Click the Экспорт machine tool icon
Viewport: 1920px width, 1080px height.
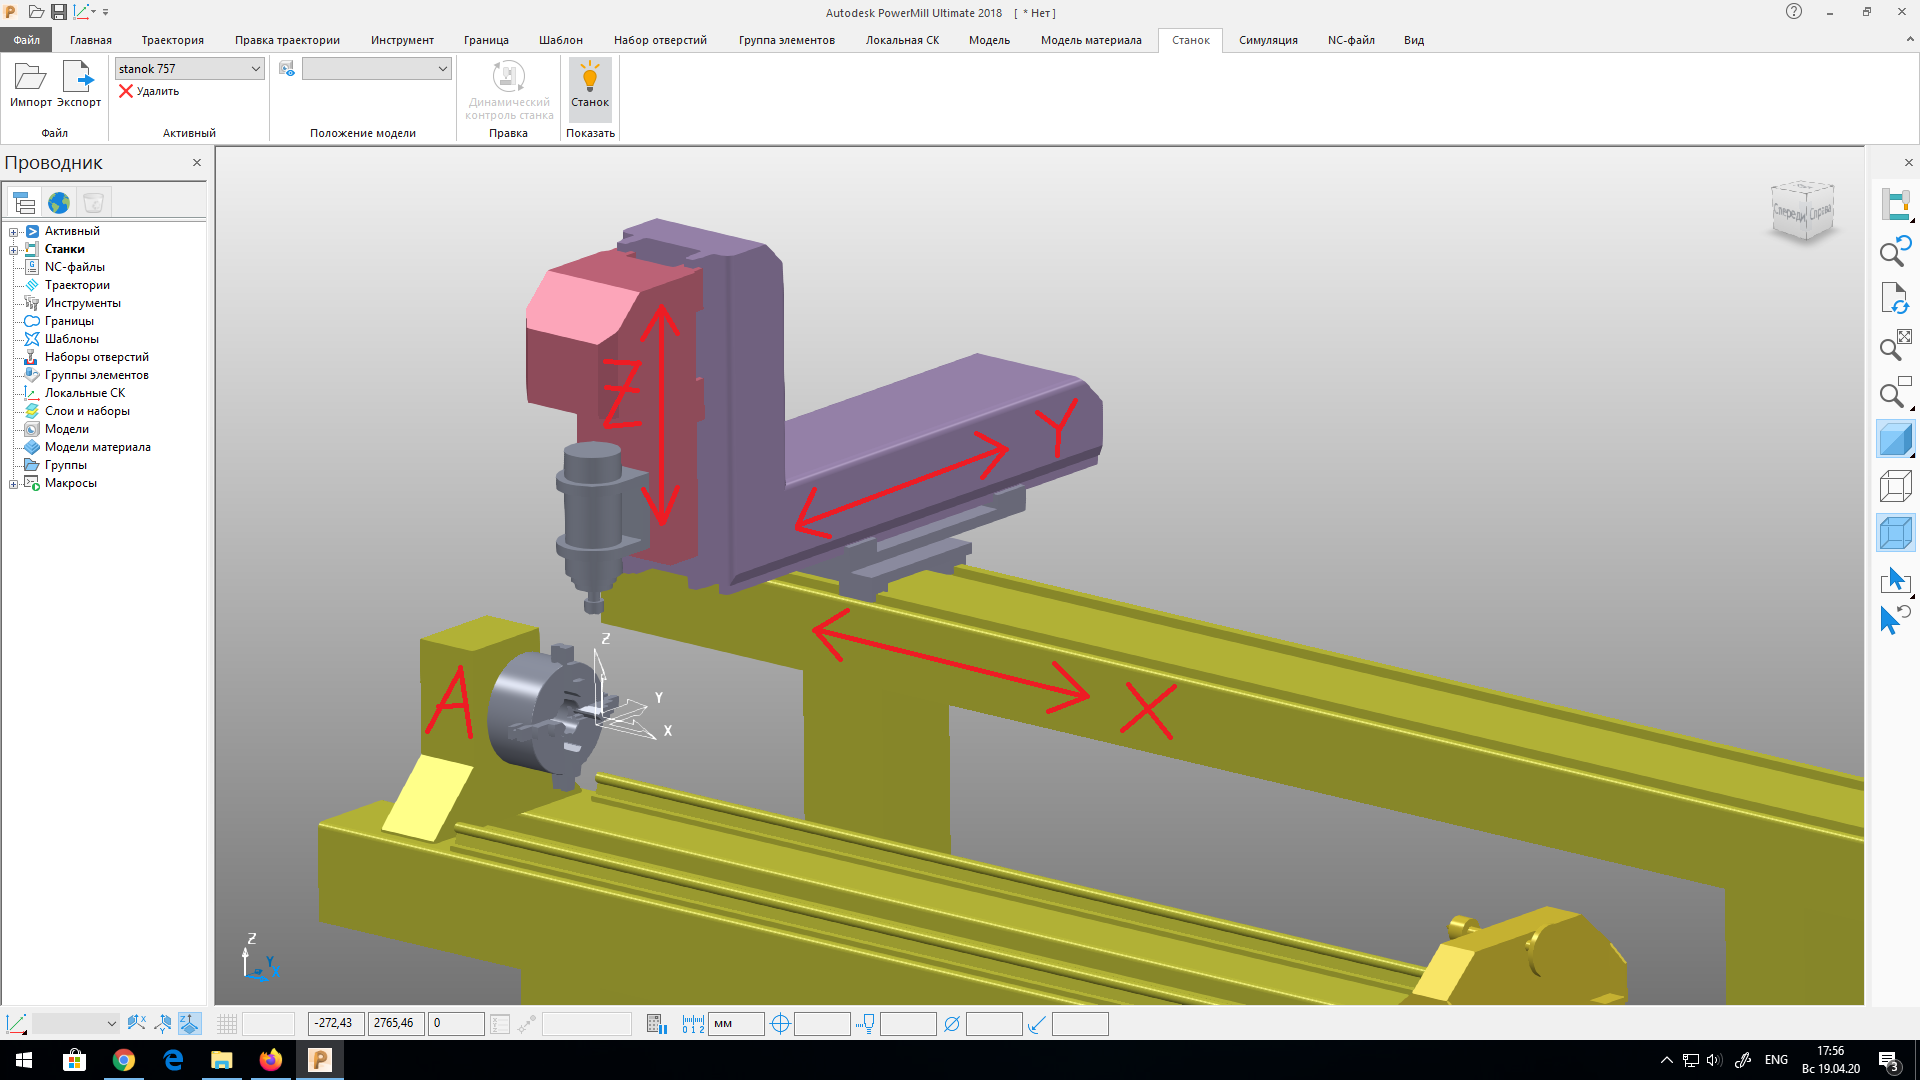pos(78,78)
